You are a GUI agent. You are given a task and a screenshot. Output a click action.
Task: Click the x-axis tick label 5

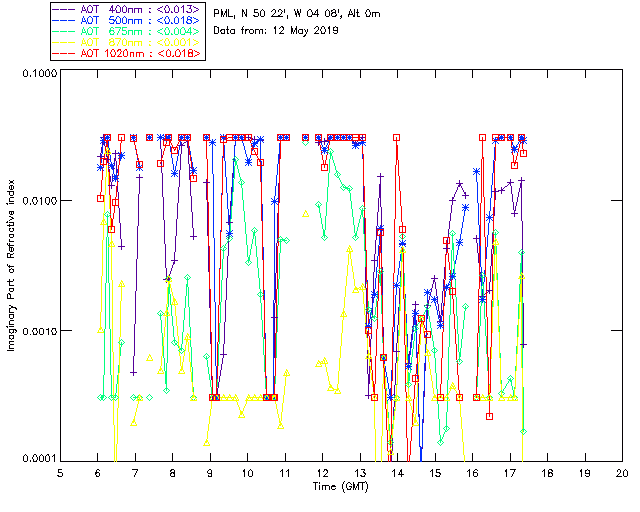(60, 474)
